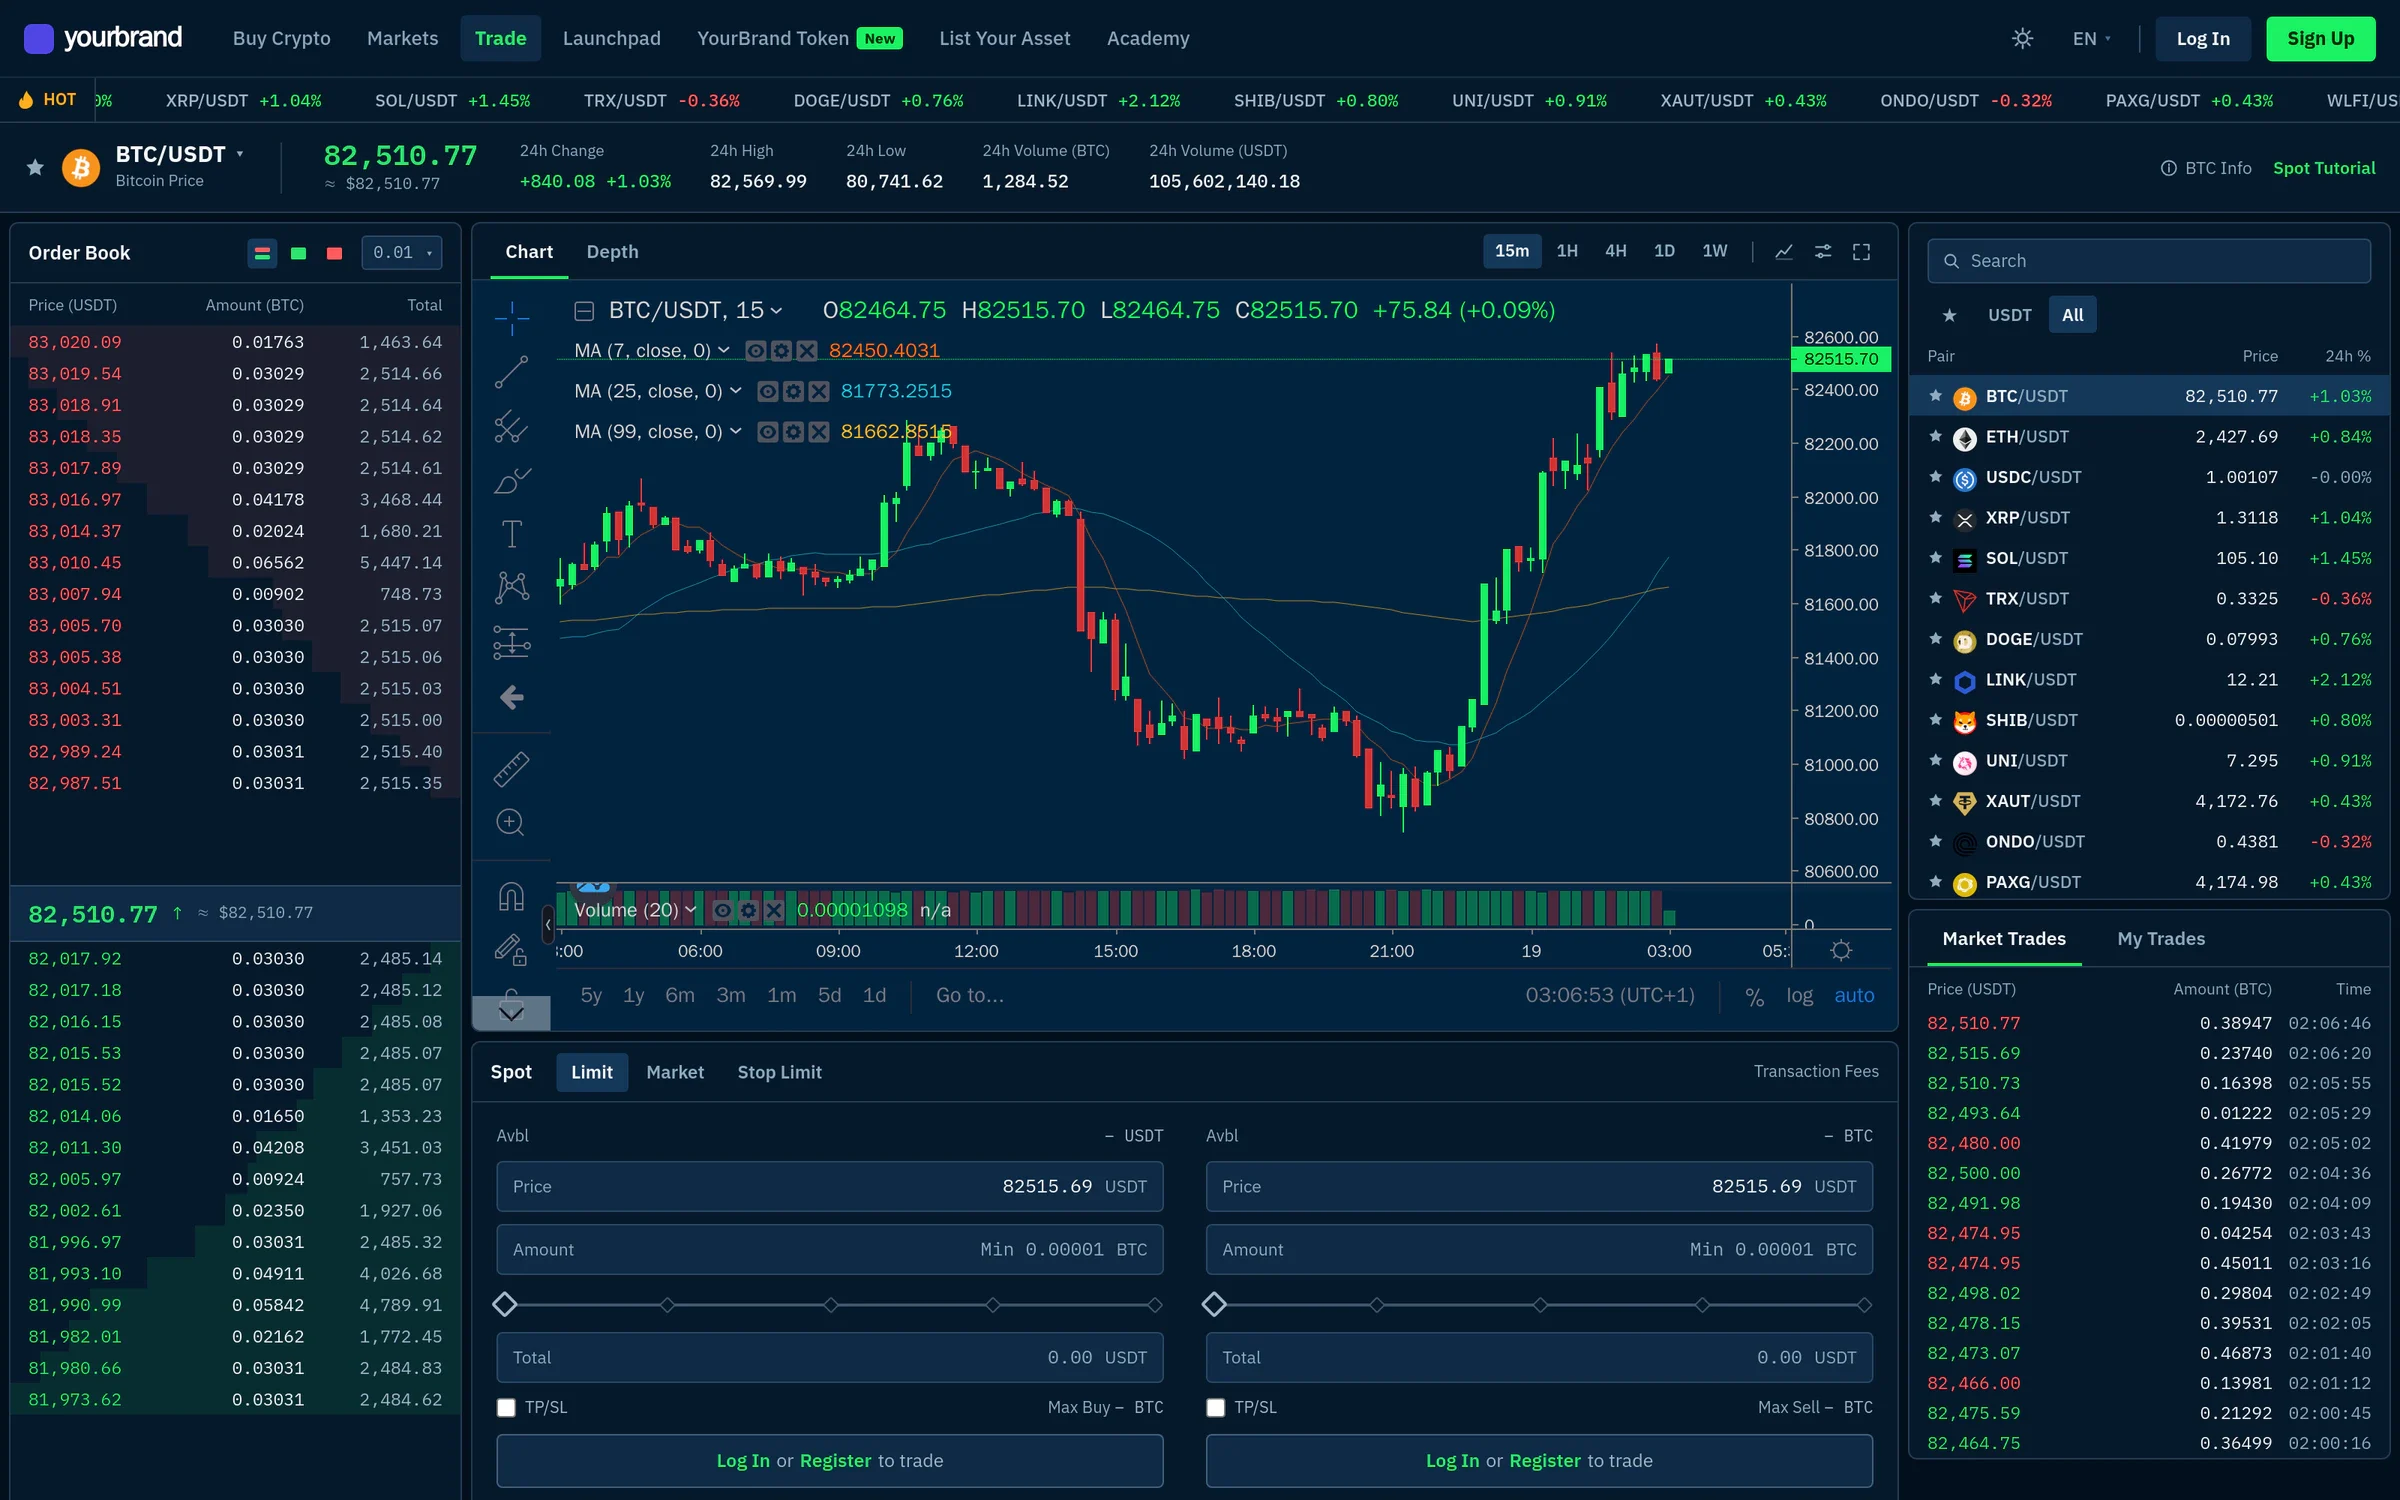Image resolution: width=2400 pixels, height=1500 pixels.
Task: Activate the chart zoom-in tool
Action: coord(511,822)
